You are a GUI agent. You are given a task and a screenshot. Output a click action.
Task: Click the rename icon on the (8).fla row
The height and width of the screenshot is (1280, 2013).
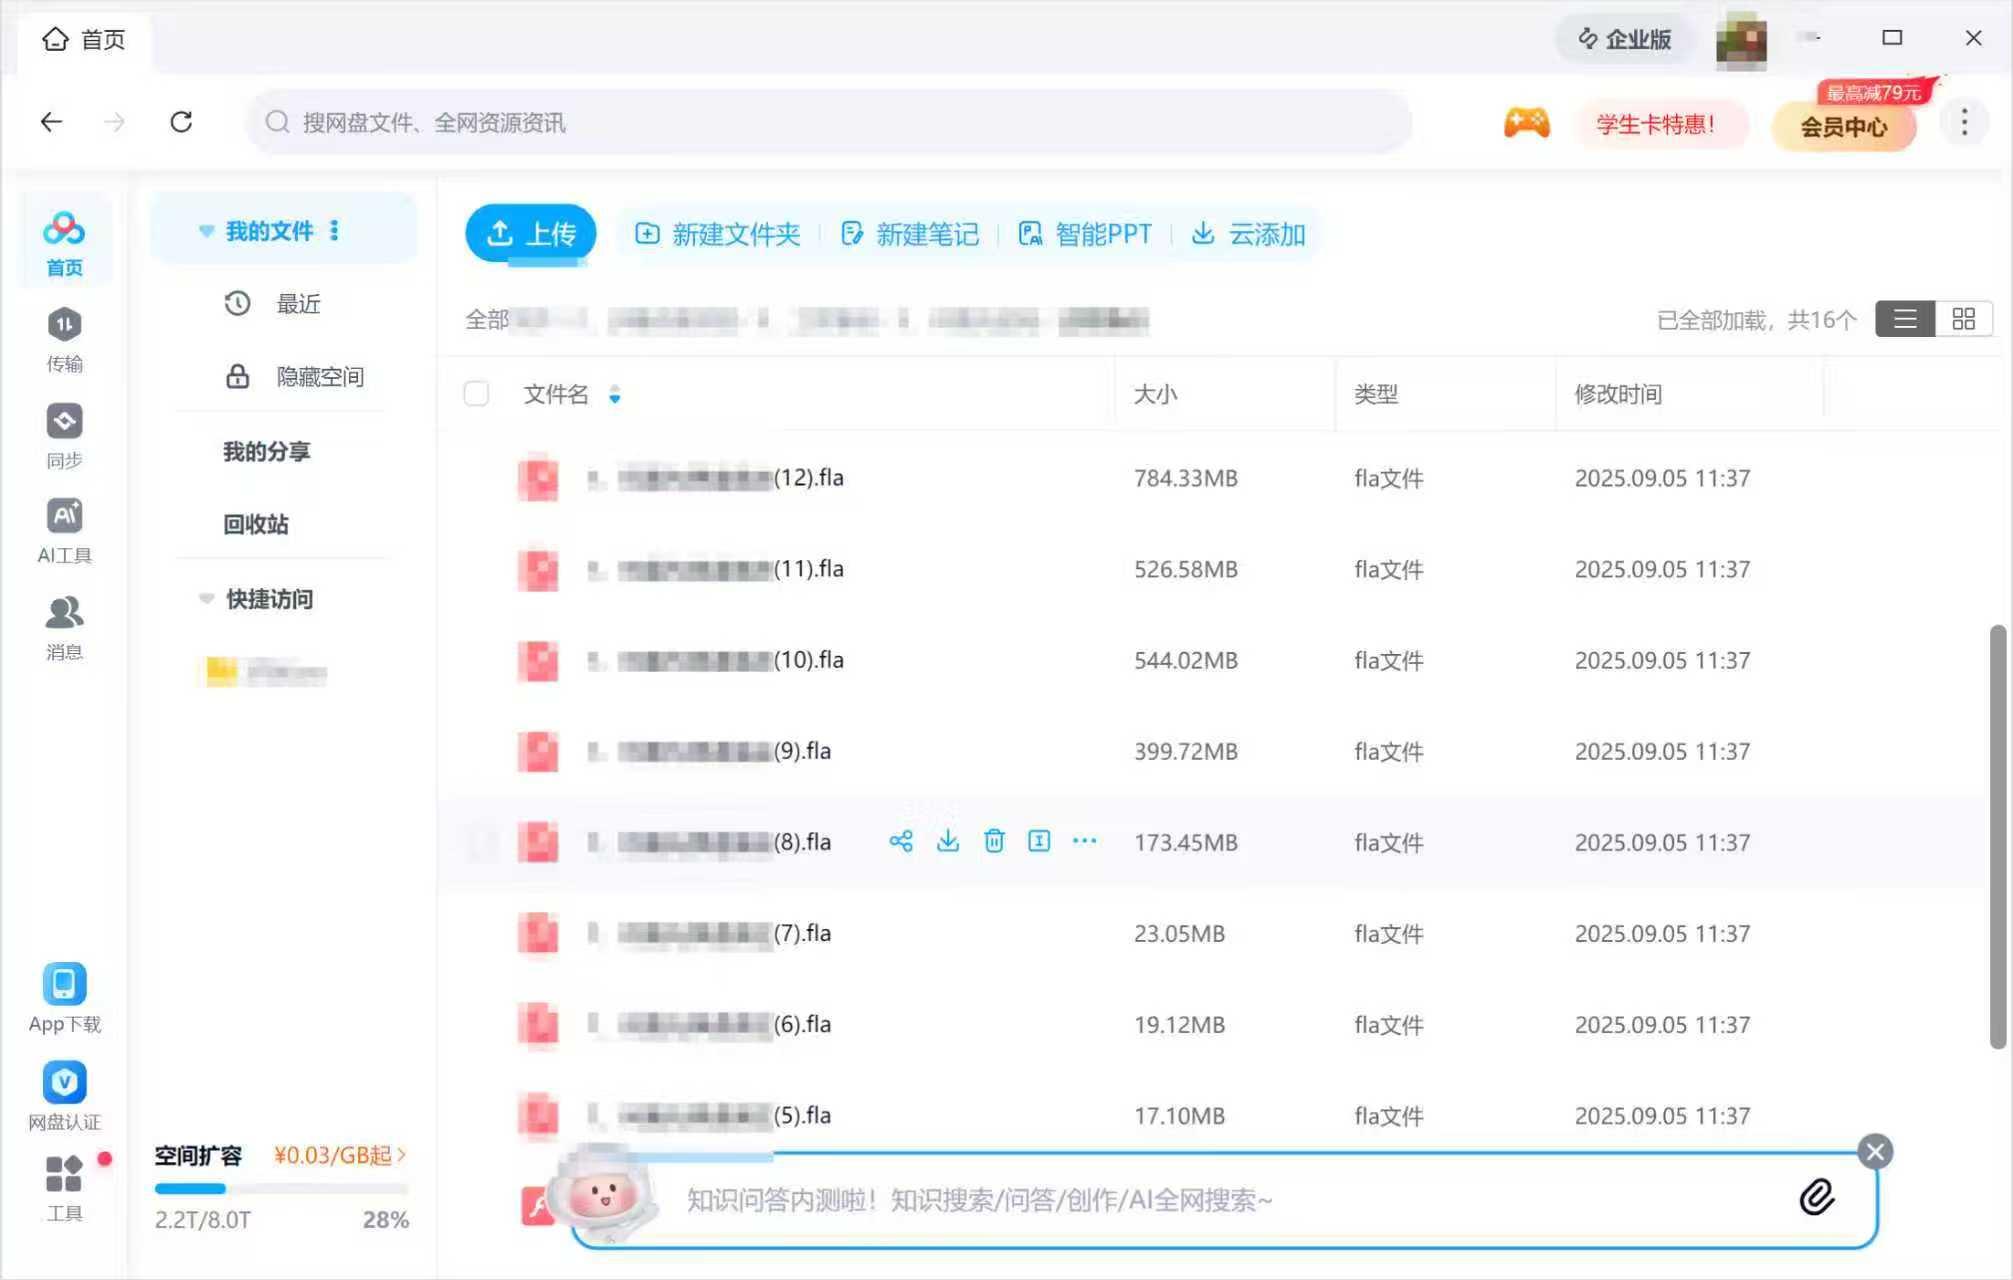tap(1039, 841)
